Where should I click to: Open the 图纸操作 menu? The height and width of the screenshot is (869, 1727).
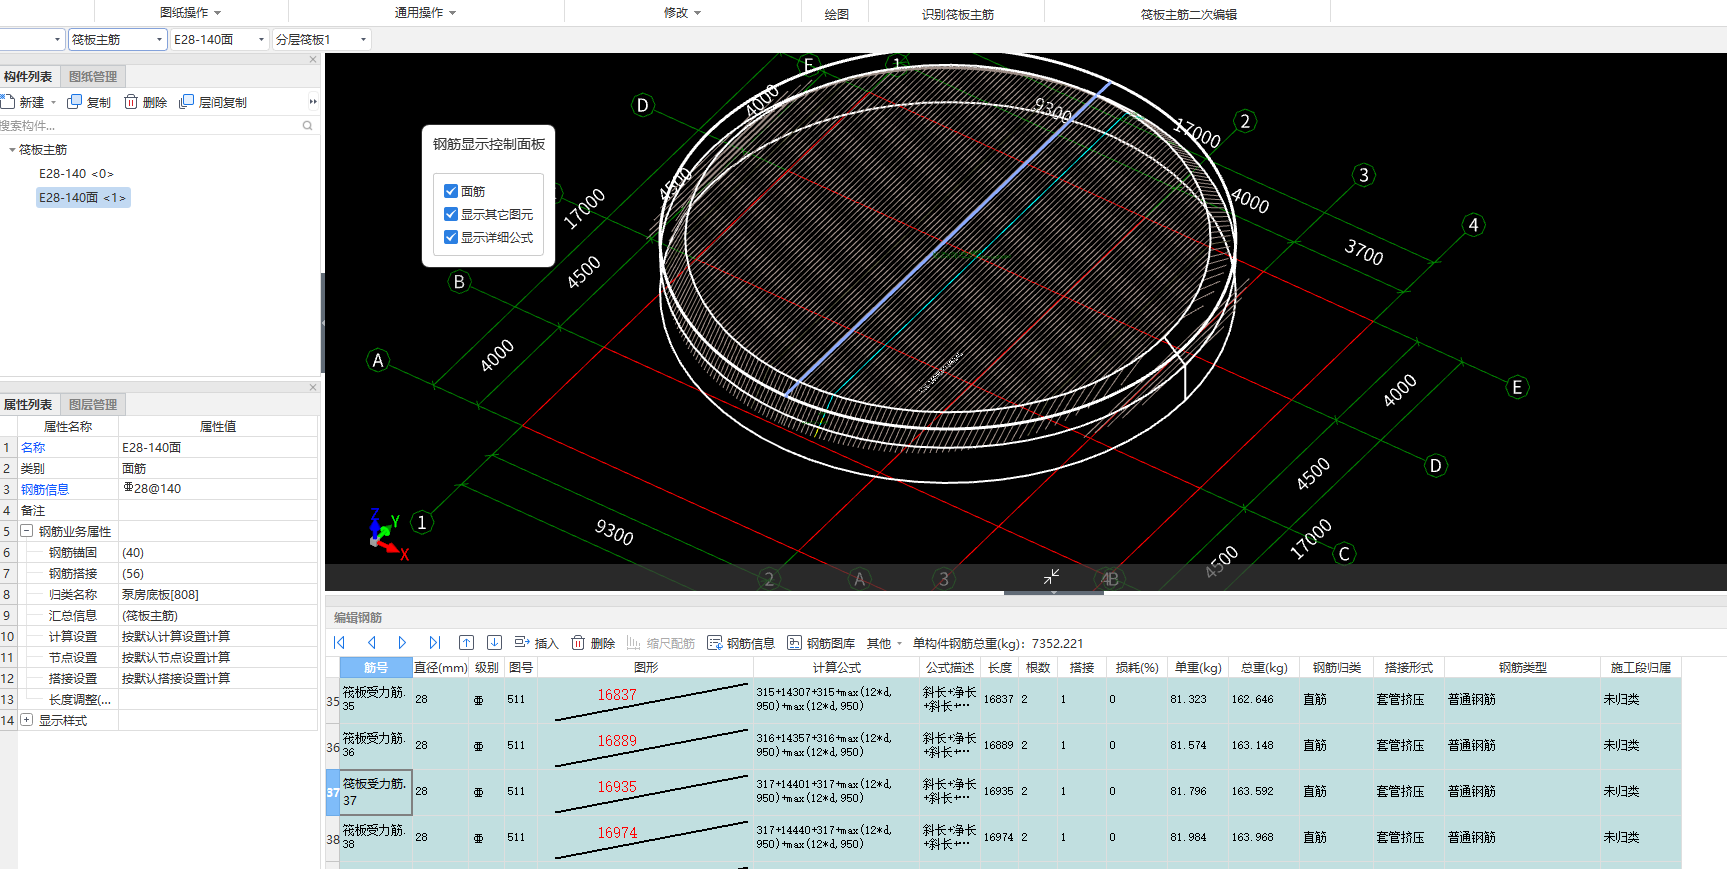pos(190,13)
